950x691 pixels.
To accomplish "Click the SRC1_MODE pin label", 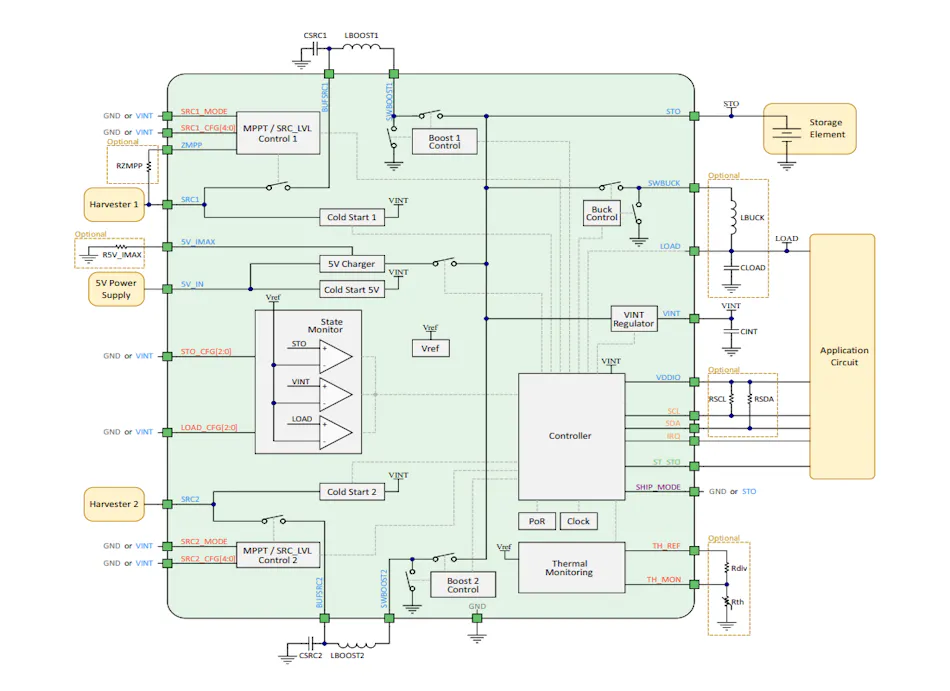I will click(204, 111).
